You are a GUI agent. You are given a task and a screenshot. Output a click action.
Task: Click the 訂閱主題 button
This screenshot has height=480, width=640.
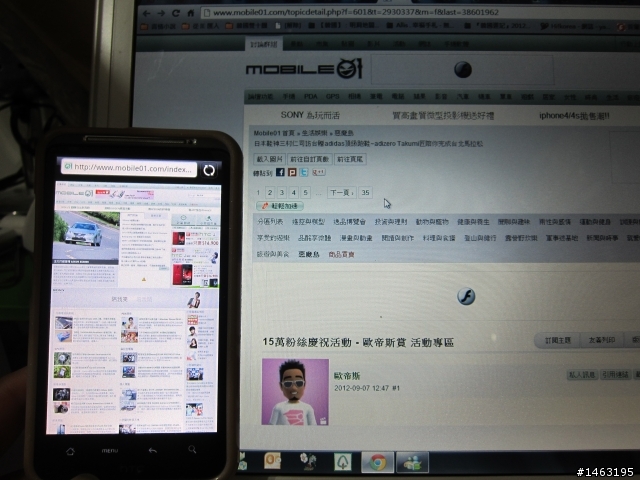pos(558,340)
